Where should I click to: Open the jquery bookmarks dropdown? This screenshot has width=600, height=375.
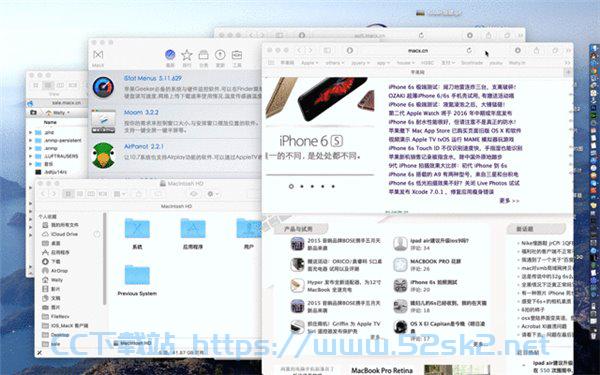pyautogui.click(x=360, y=63)
